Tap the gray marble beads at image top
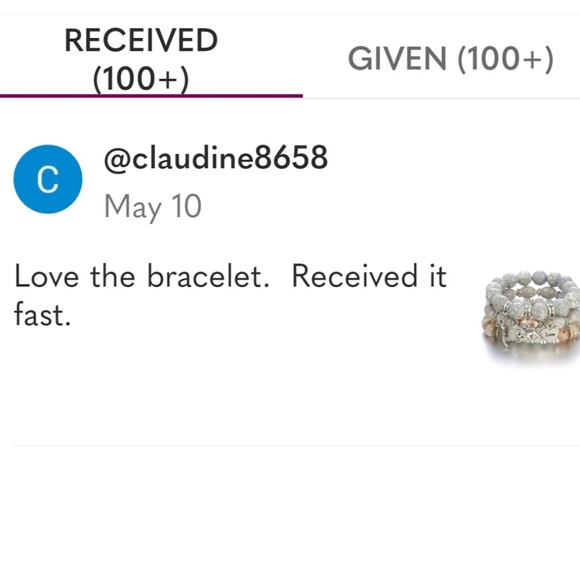580x580 pixels. coord(533,285)
